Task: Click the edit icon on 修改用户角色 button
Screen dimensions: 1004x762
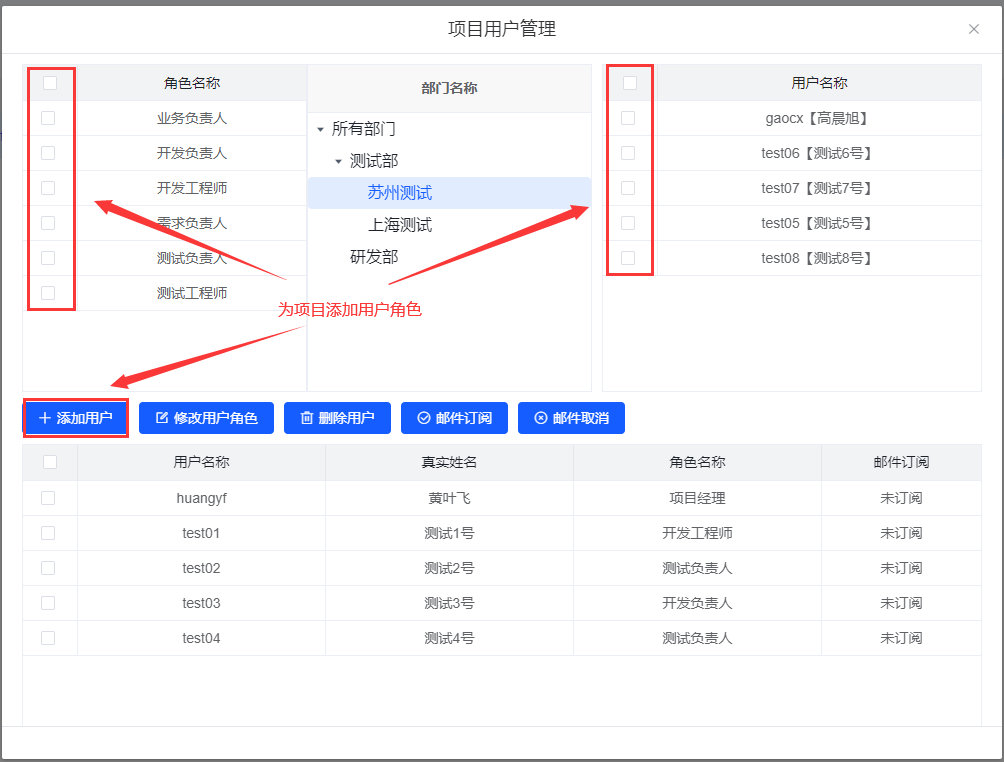Action: pyautogui.click(x=162, y=418)
